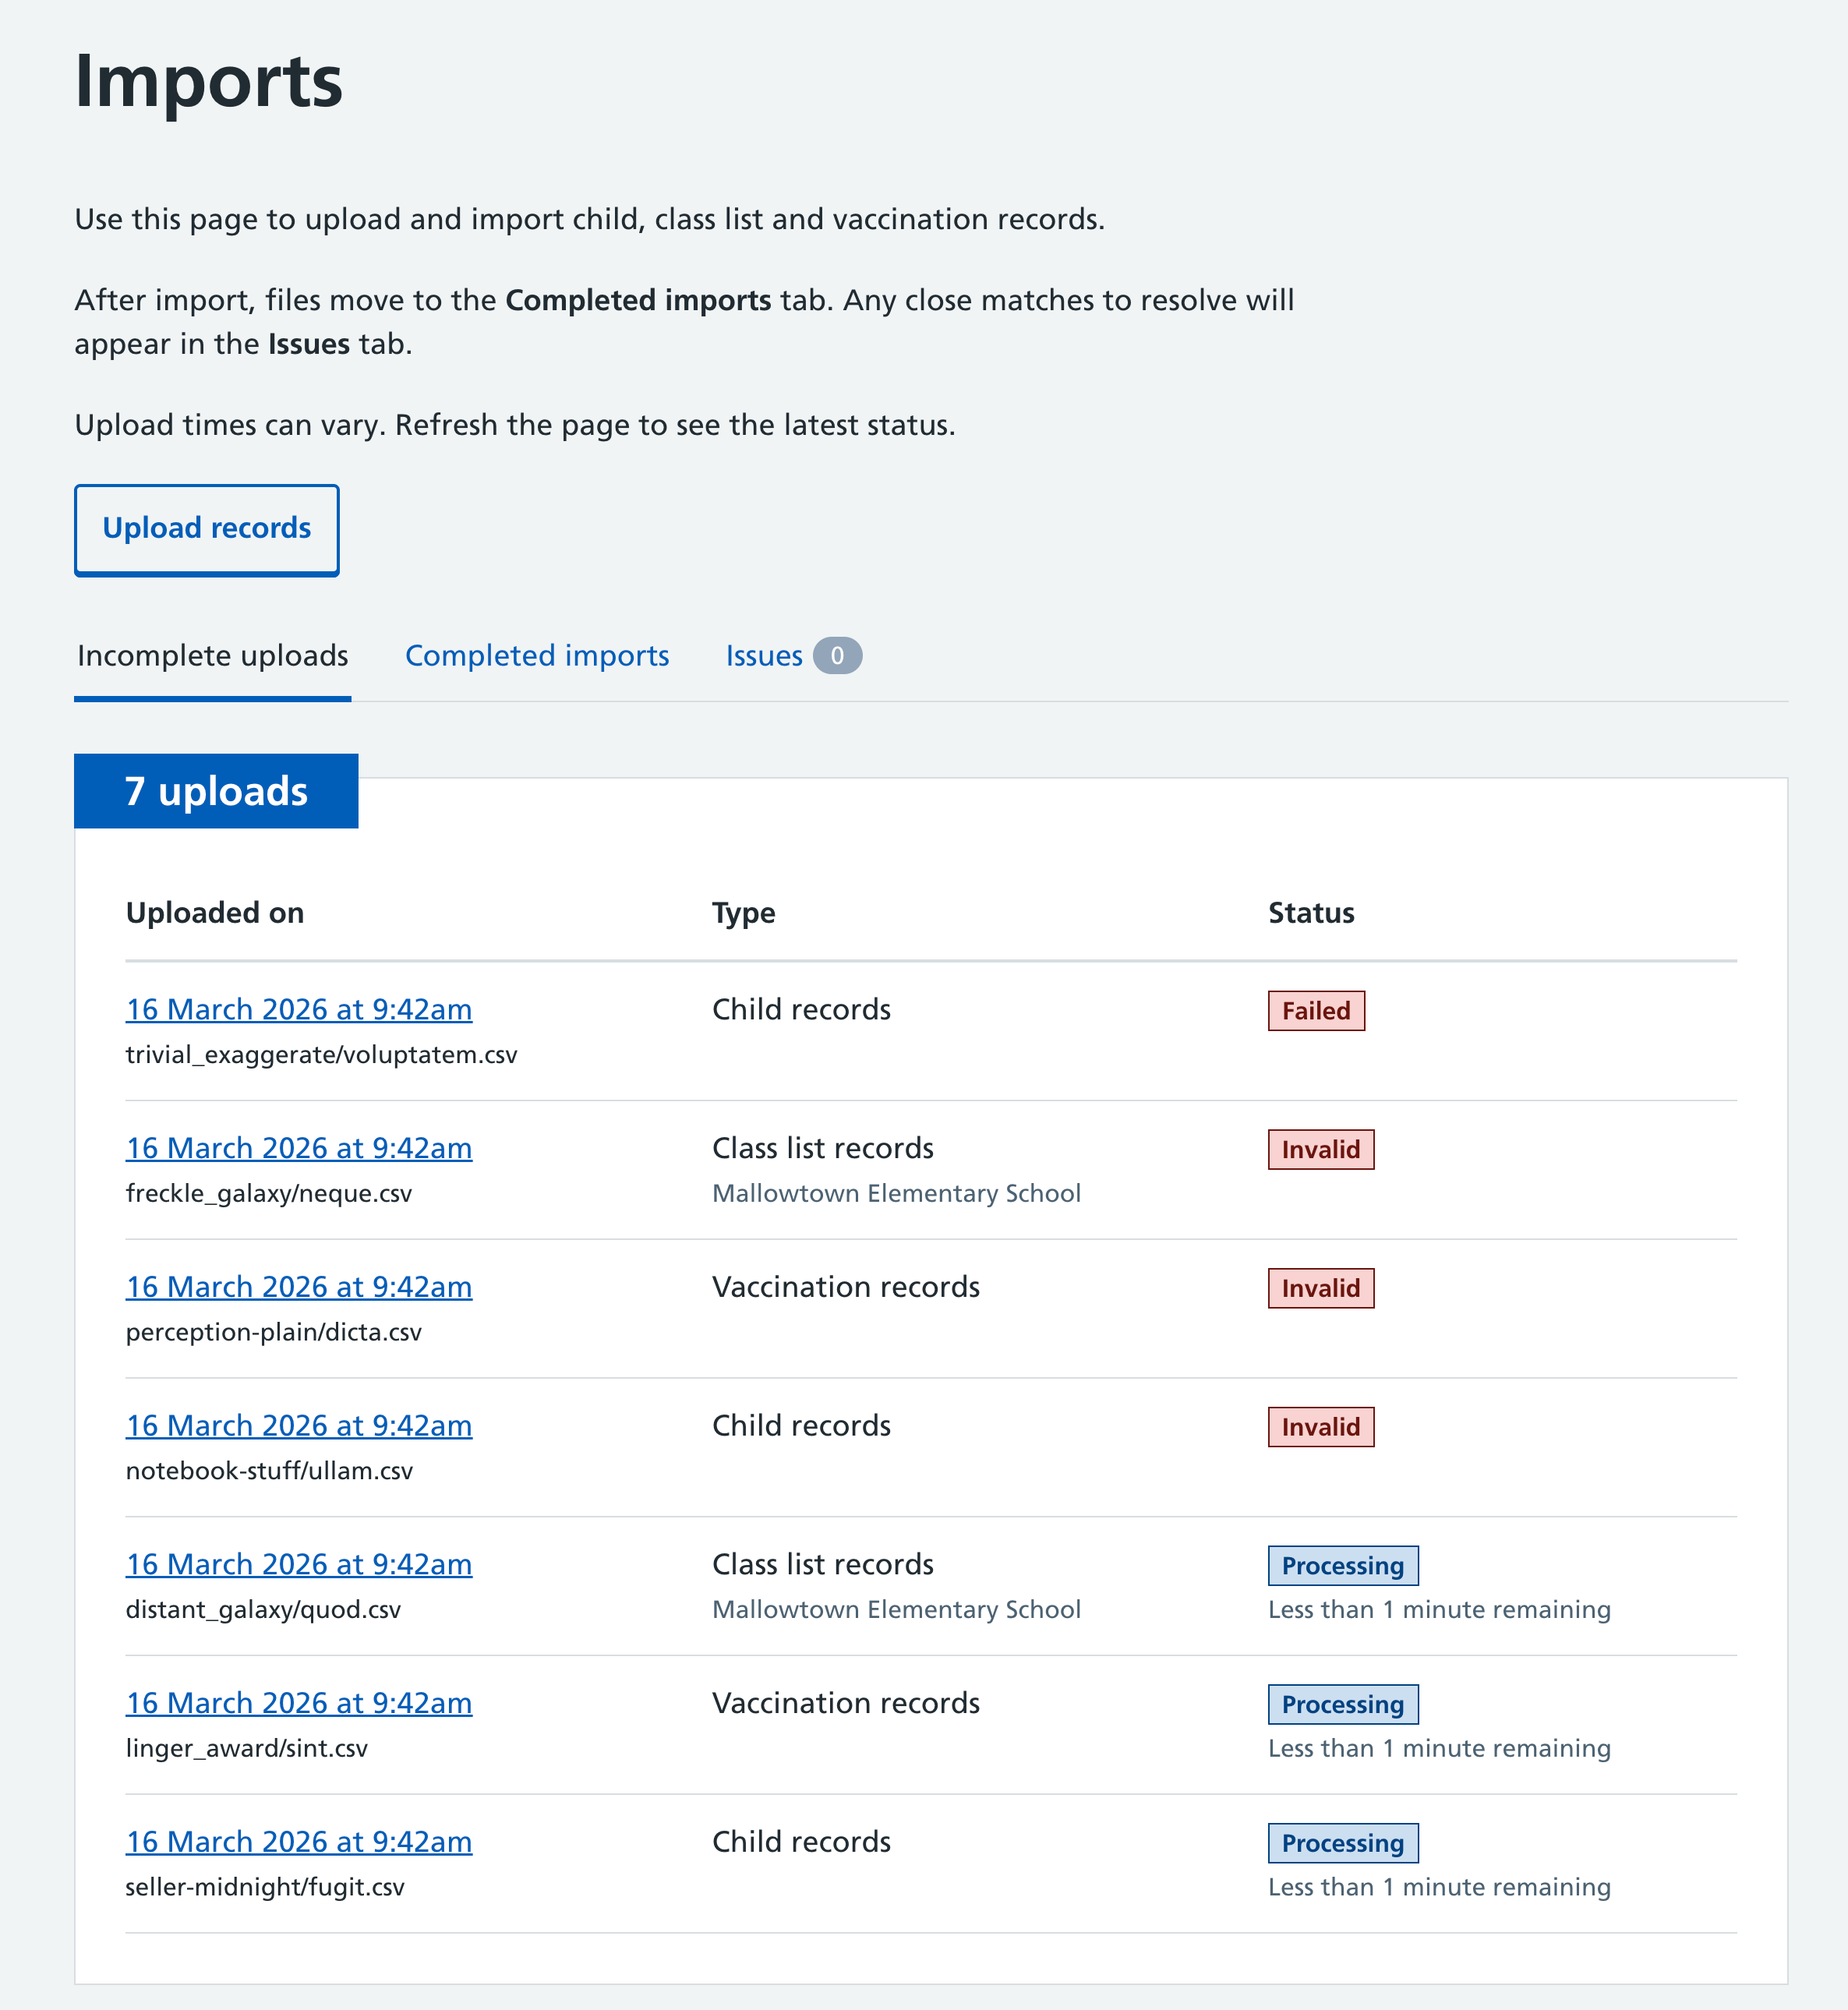Open upload details for perception-plain/dicta.csv

[299, 1287]
